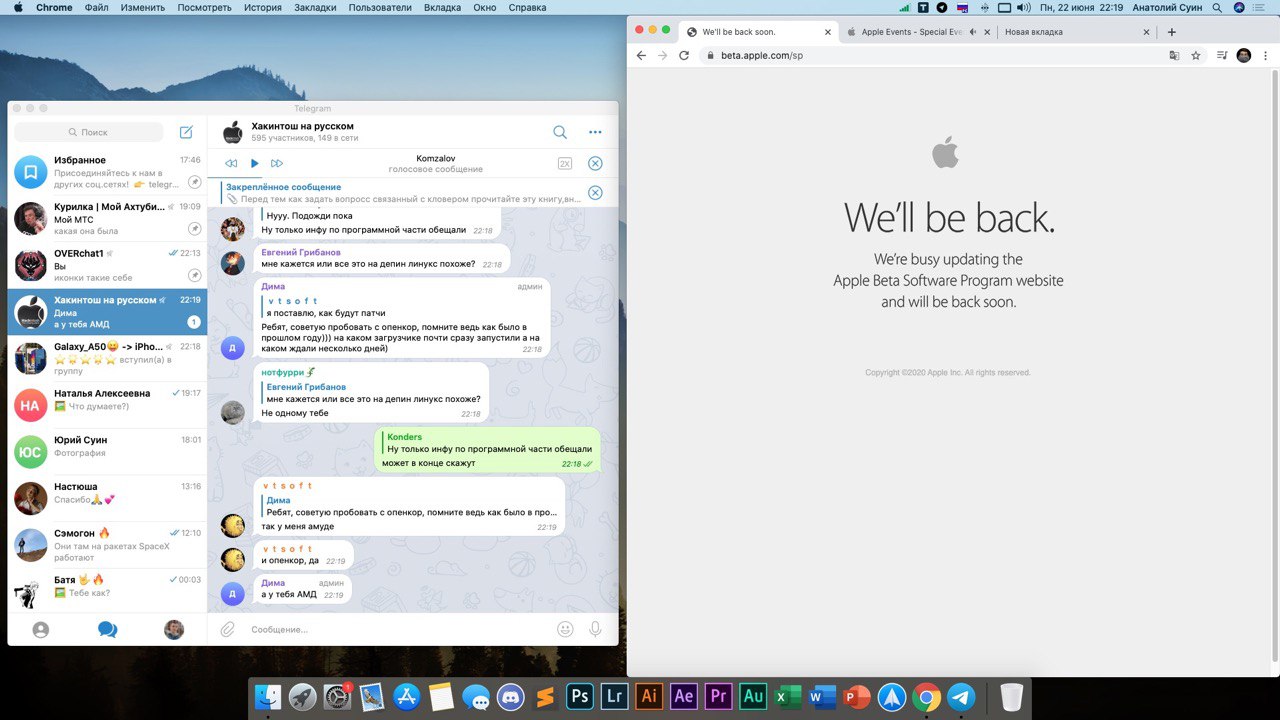Image resolution: width=1280 pixels, height=720 pixels.
Task: Reload the beta.apple.com page
Action: click(684, 56)
